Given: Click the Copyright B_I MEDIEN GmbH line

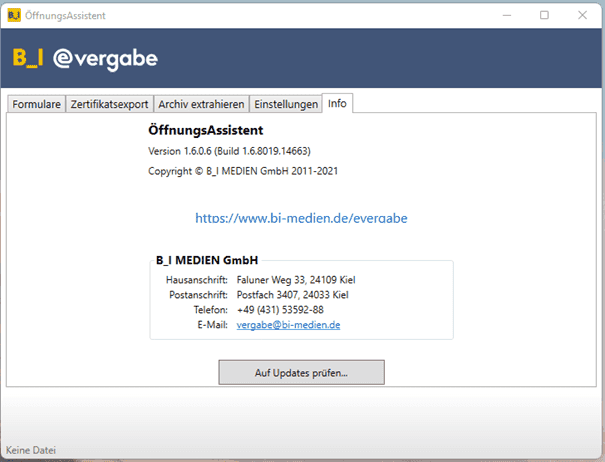Looking at the screenshot, I should 243,171.
